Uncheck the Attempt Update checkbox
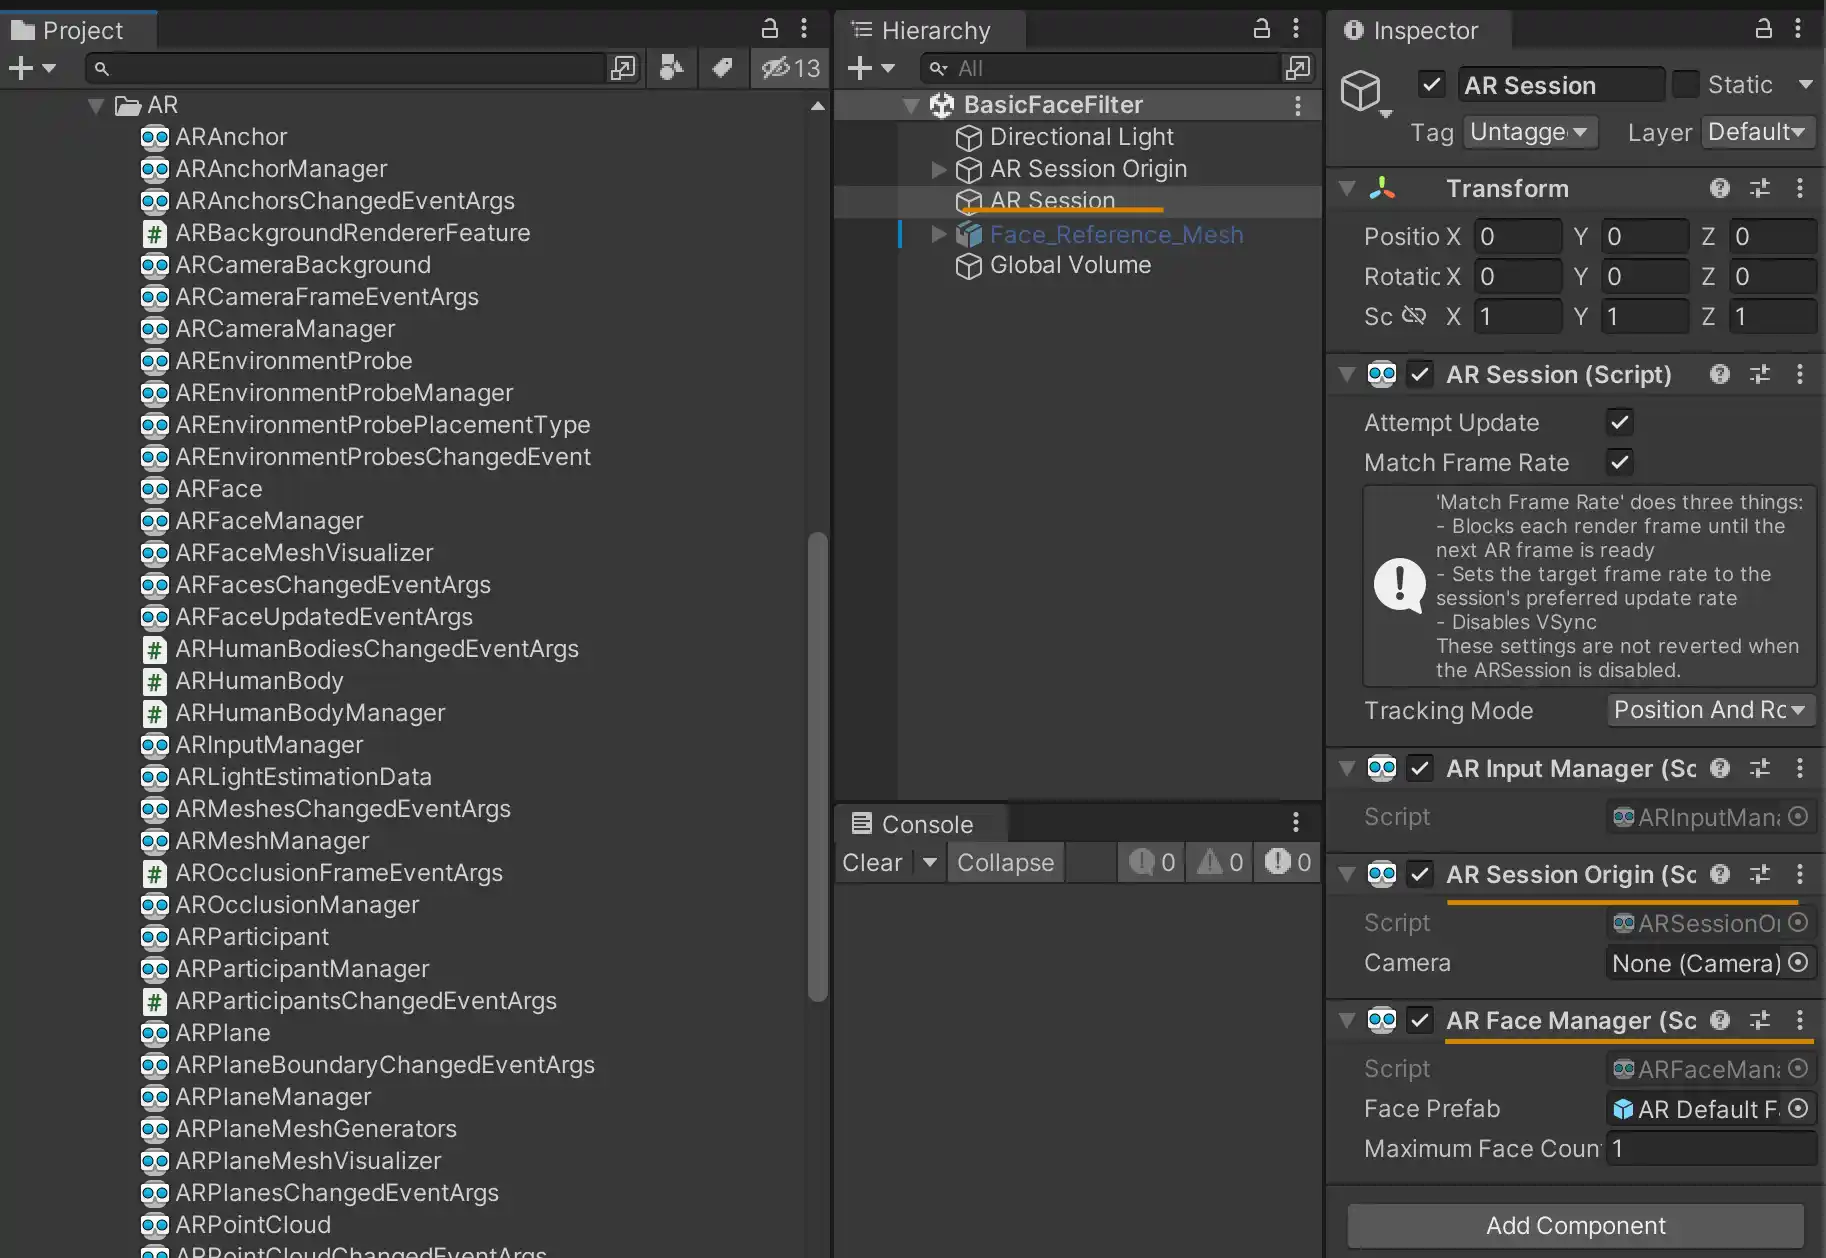 click(1619, 422)
